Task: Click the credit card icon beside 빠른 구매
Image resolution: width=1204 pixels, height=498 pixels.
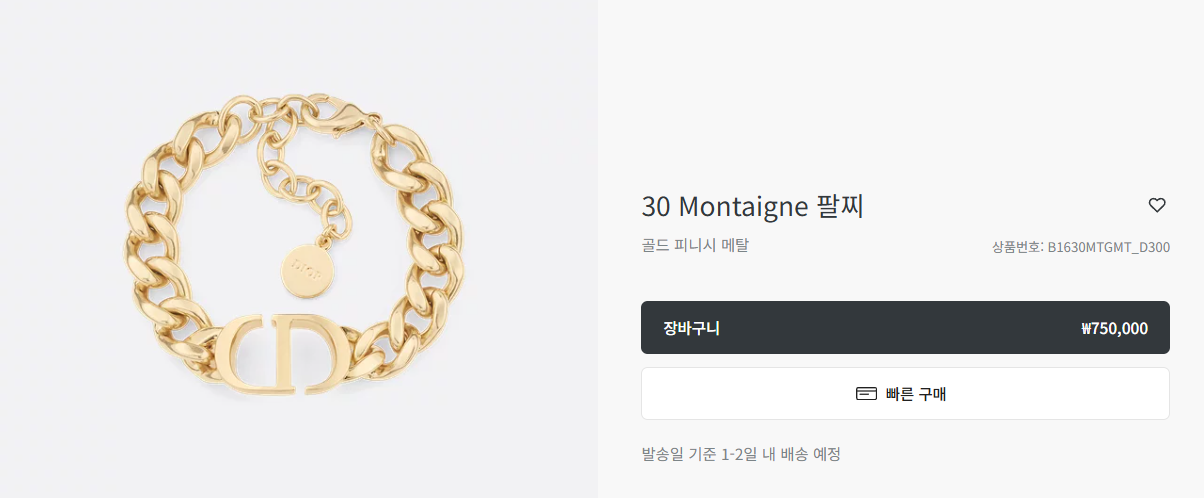Action: [866, 394]
